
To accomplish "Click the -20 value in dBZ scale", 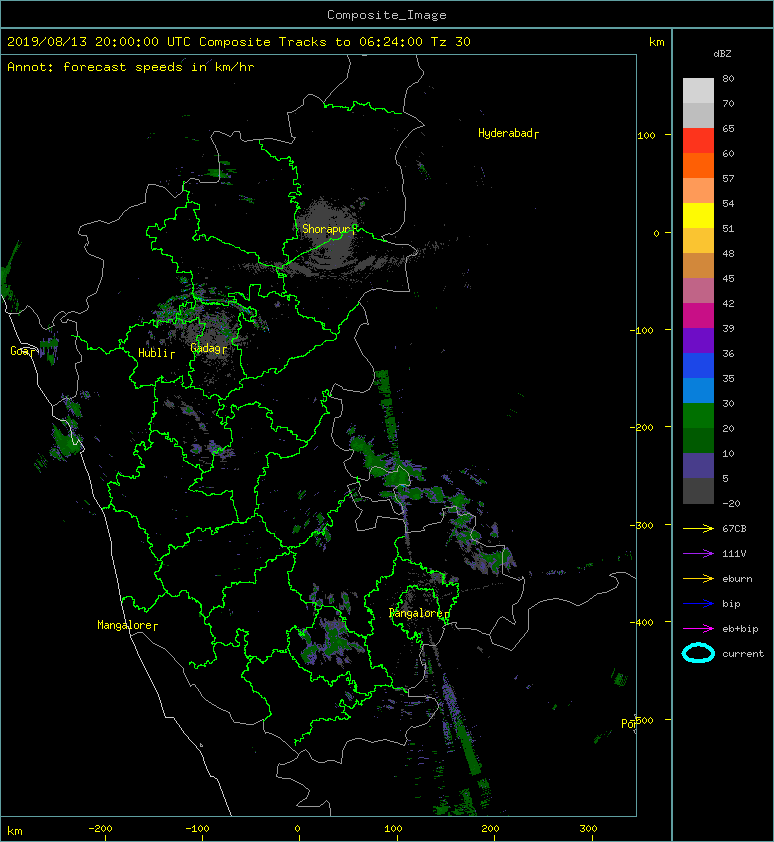I will coord(731,503).
